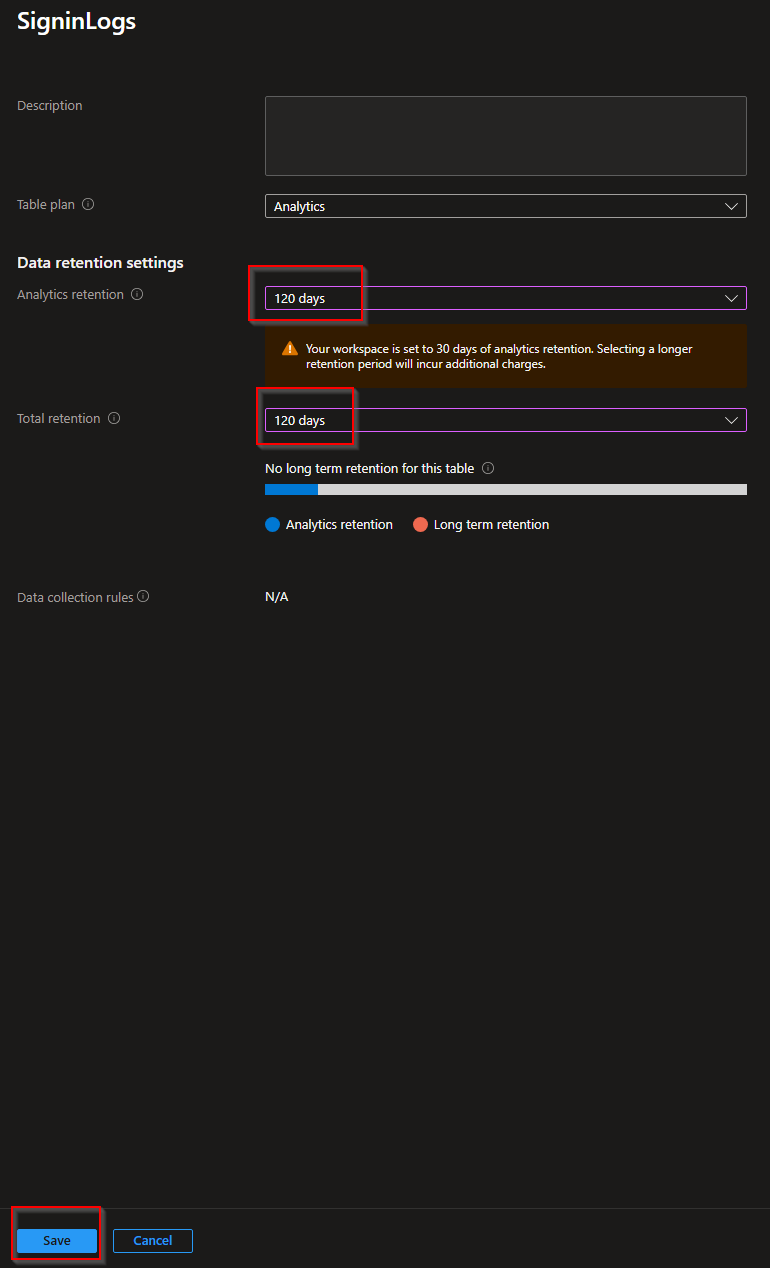
Task: Click the blue segment of the retention bar
Action: pos(291,490)
